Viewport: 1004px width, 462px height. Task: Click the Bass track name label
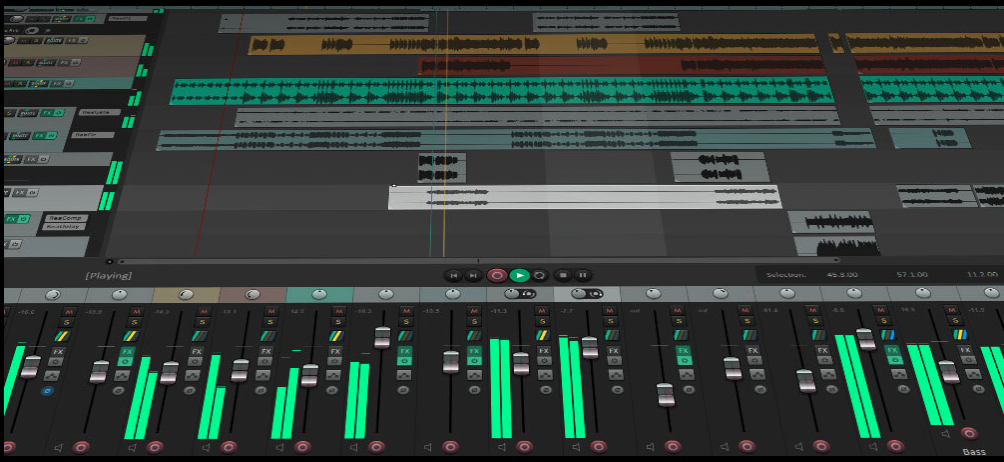tap(974, 452)
